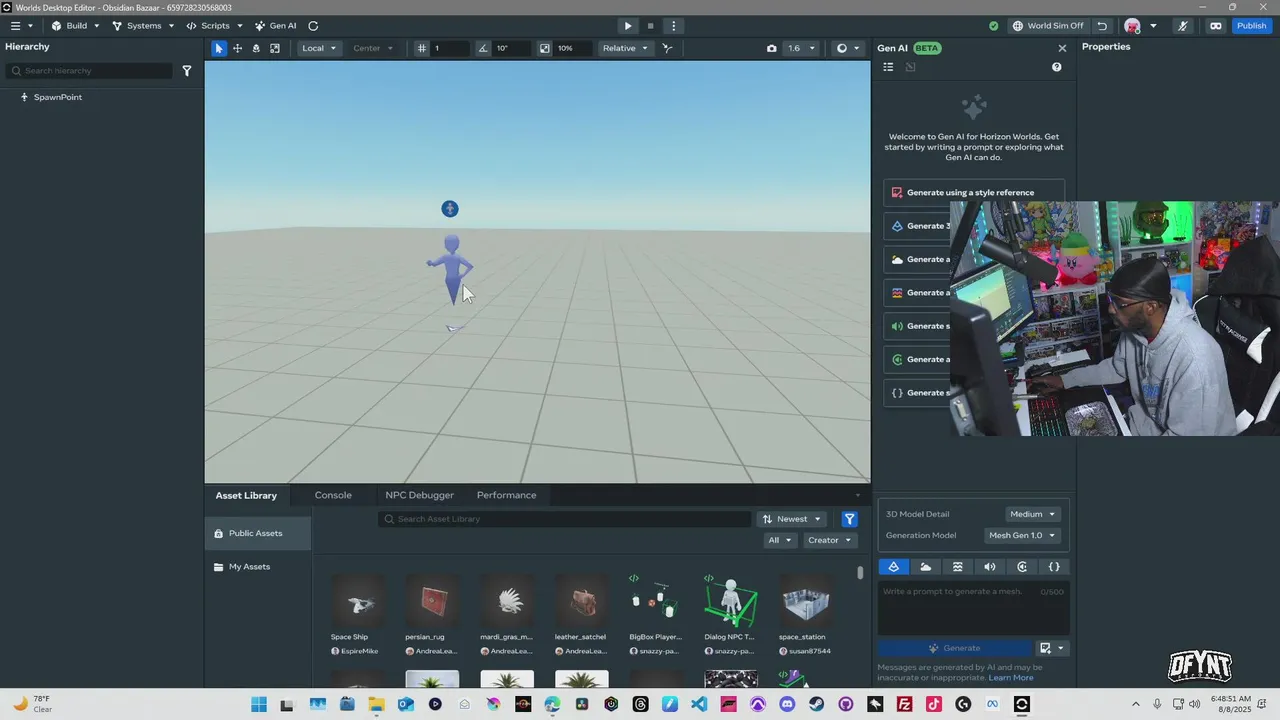Open the Local coordinate space dropdown
Image resolution: width=1280 pixels, height=720 pixels.
319,48
